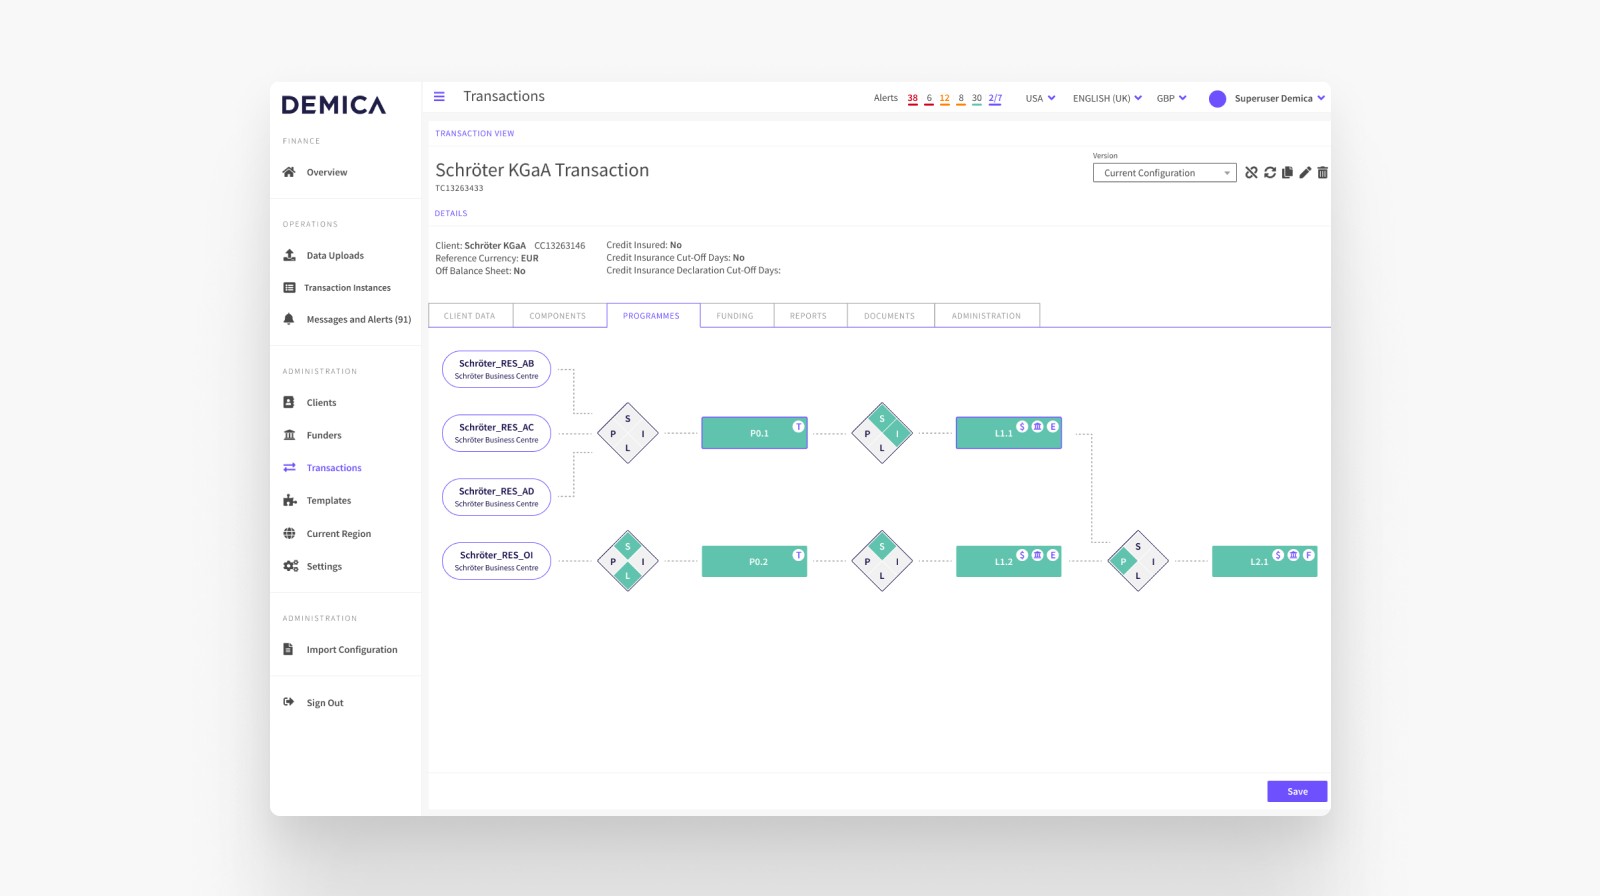Toggle S segment of diamond before L1.1
1600x896 pixels.
pyautogui.click(x=882, y=419)
